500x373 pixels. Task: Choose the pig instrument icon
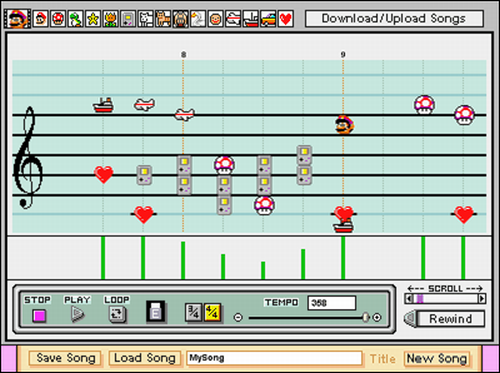point(180,18)
